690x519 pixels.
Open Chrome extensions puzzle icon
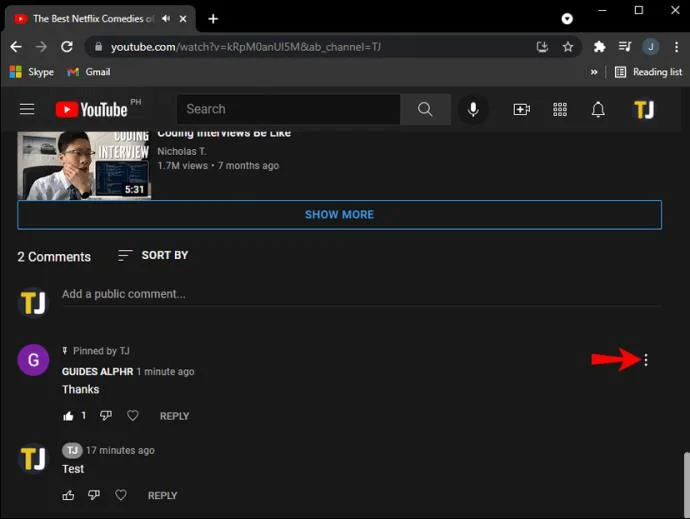[599, 47]
